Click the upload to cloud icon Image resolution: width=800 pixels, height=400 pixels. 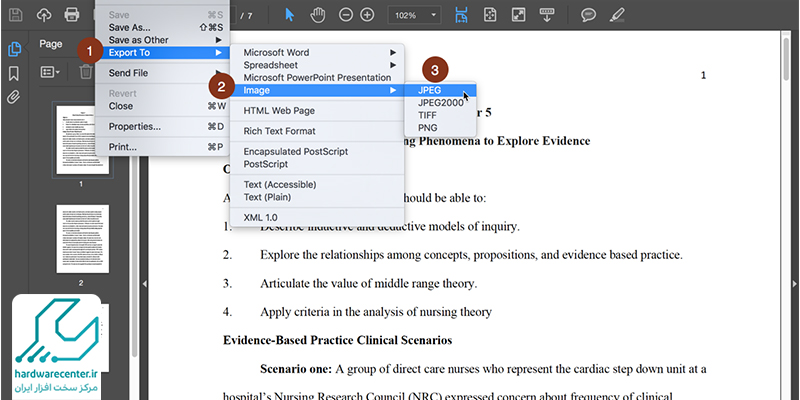44,15
